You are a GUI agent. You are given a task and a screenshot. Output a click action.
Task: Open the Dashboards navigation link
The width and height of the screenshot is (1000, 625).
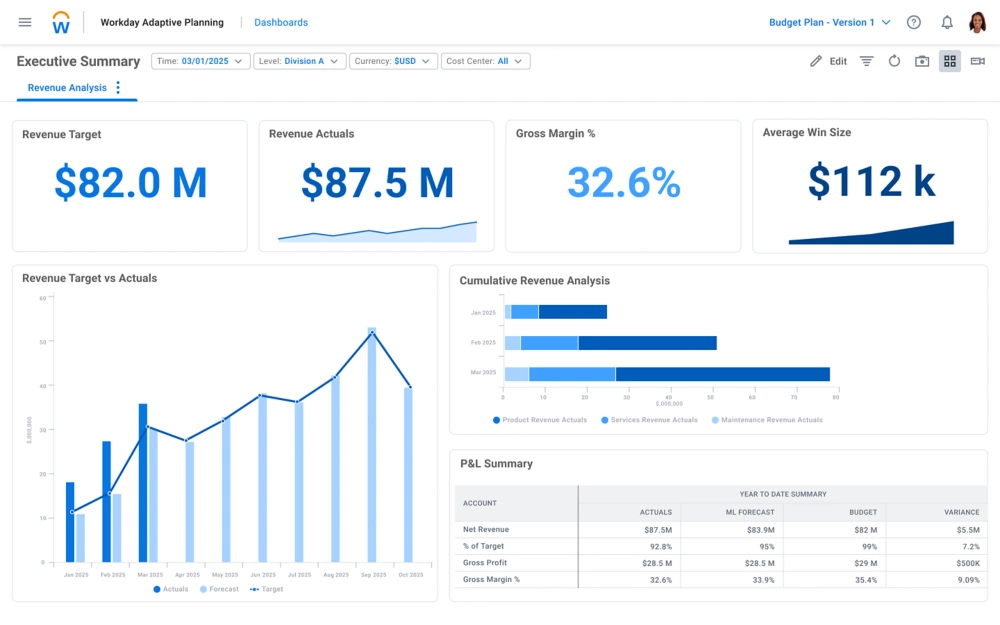pyautogui.click(x=281, y=22)
